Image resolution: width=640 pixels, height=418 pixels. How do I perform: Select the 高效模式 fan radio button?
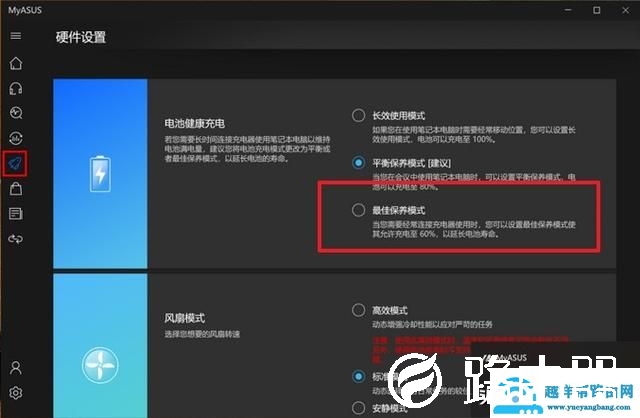pos(358,310)
